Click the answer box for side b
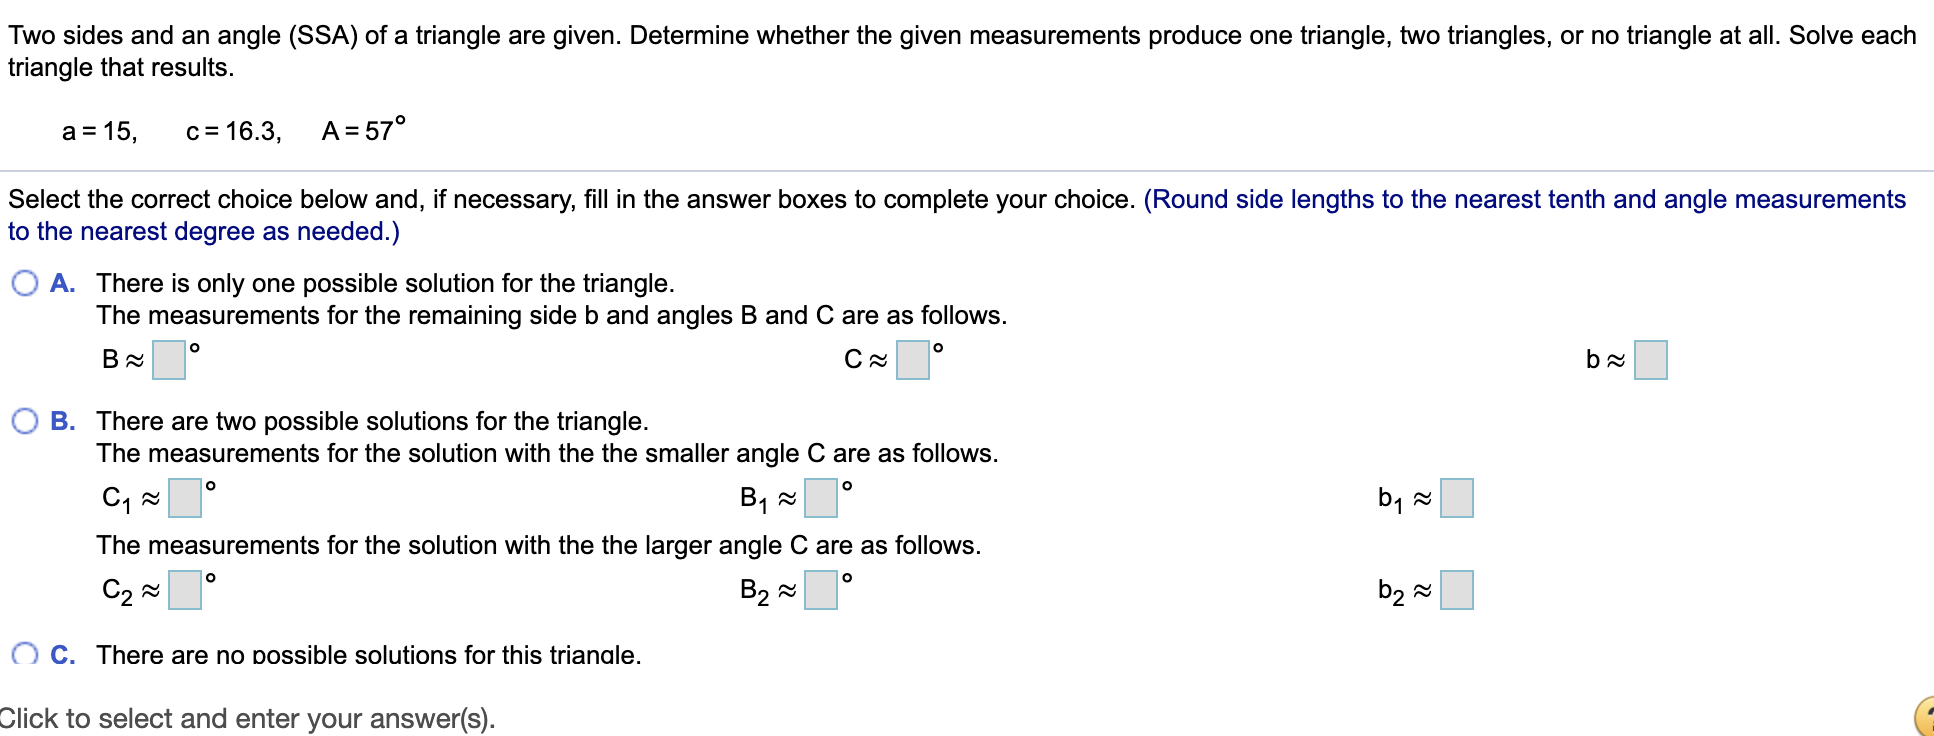The height and width of the screenshot is (736, 1934). (x=1649, y=360)
